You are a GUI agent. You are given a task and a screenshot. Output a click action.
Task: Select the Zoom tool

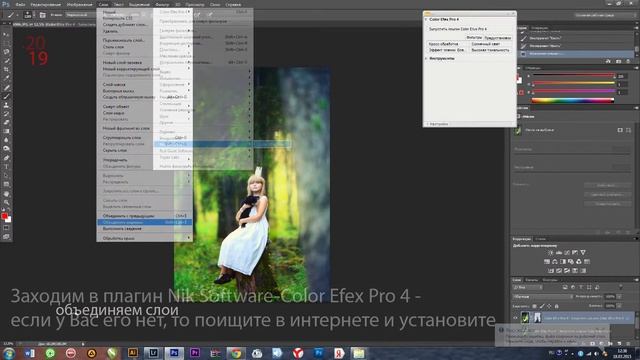6,202
